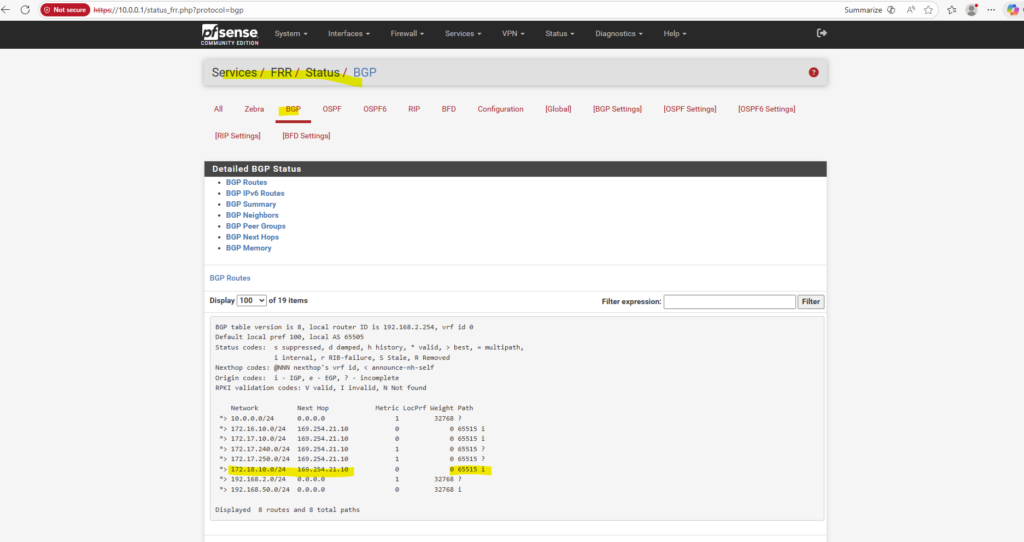Change the Display items count dropdown

(x=252, y=300)
